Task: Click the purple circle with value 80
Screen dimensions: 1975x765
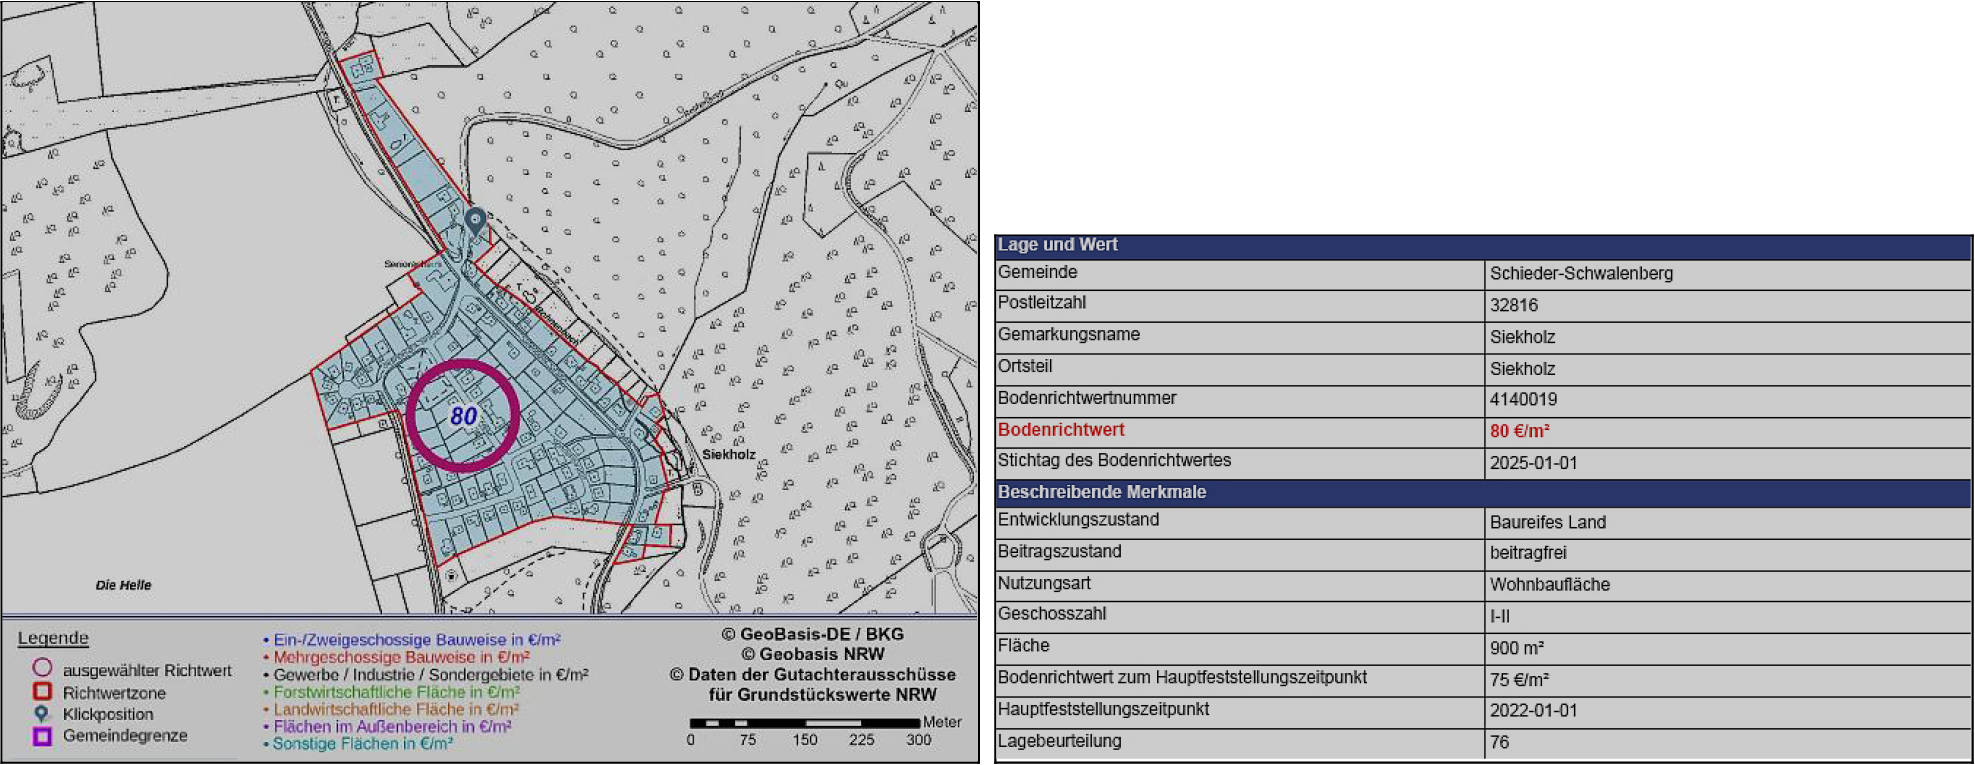Action: click(463, 415)
